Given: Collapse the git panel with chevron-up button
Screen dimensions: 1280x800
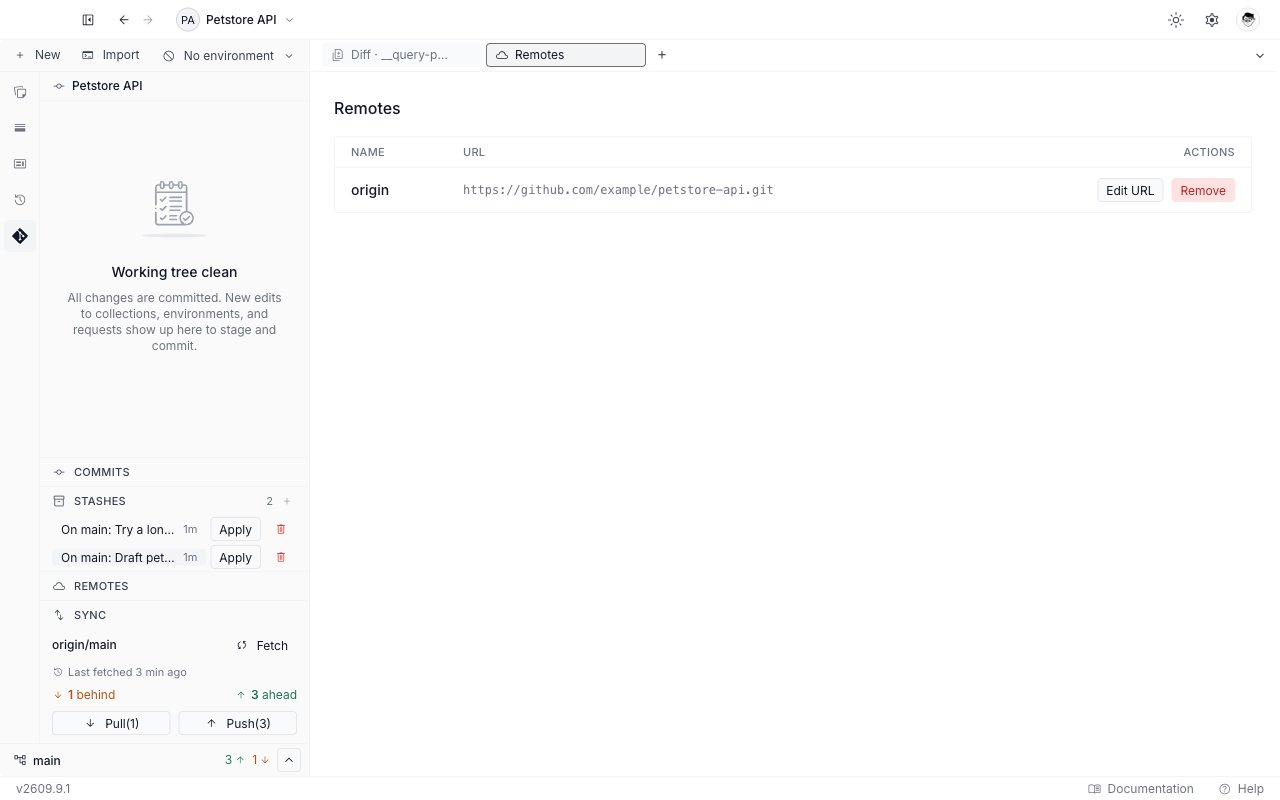Looking at the screenshot, I should coord(289,760).
